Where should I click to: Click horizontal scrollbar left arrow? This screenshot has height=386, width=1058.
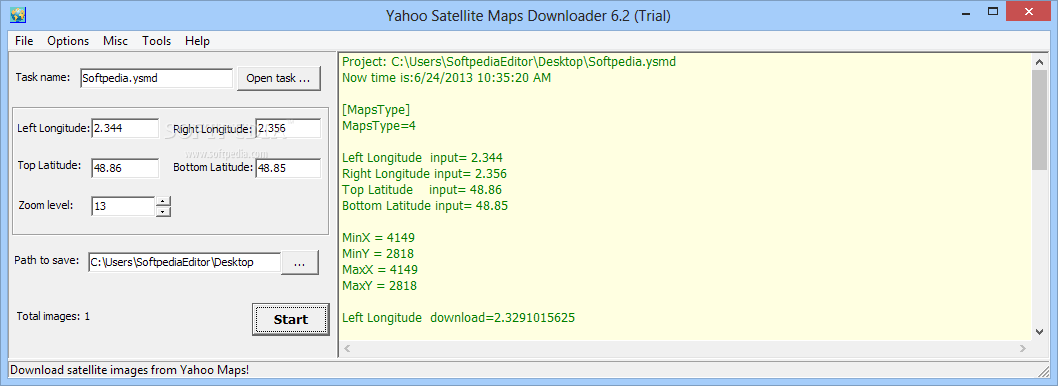(x=347, y=349)
